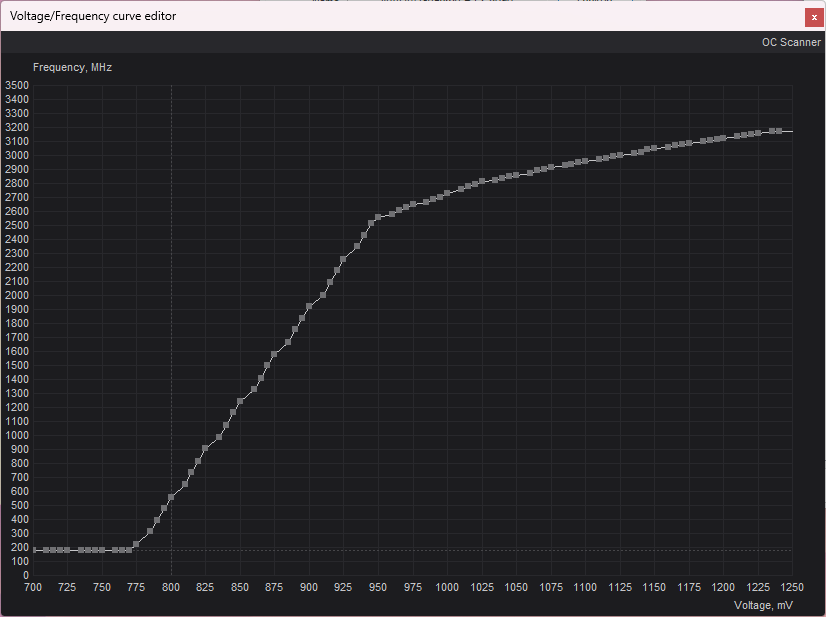Click the Voltage/Frequency curve editor title bar
This screenshot has width=826, height=617.
click(x=400, y=16)
